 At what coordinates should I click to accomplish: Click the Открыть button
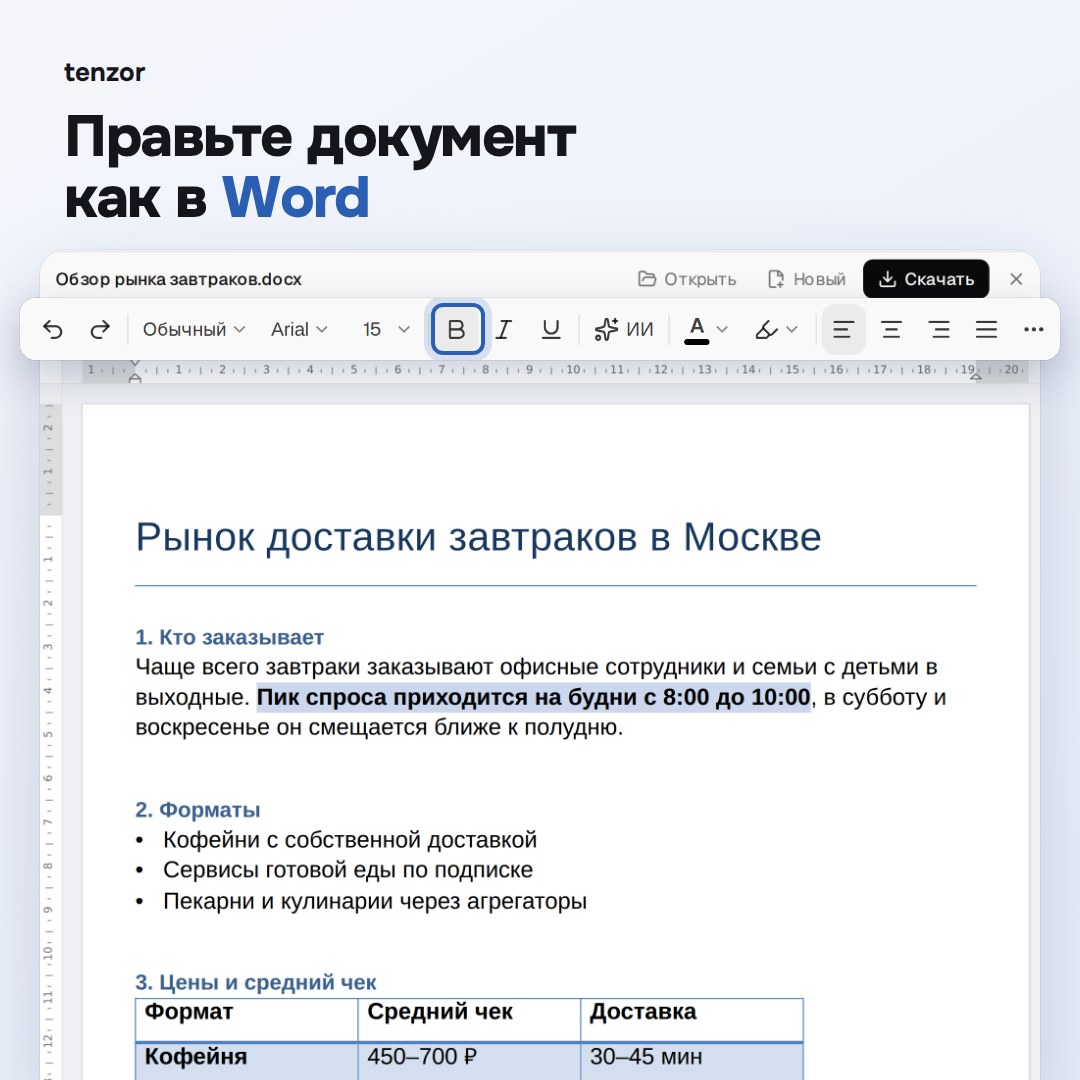(687, 279)
